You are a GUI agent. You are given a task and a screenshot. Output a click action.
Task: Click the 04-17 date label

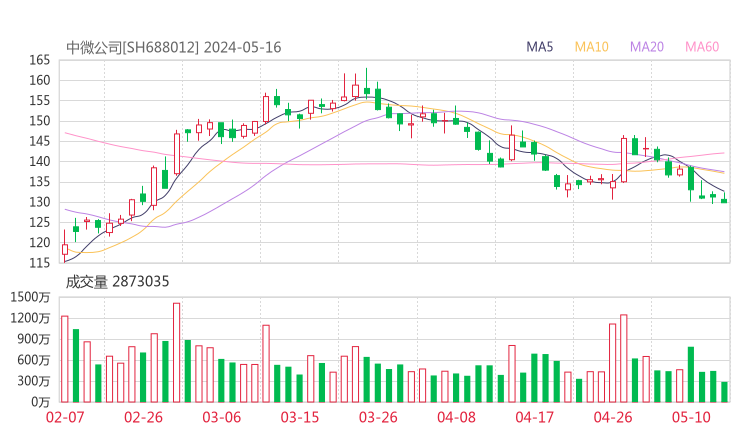[x=534, y=417]
